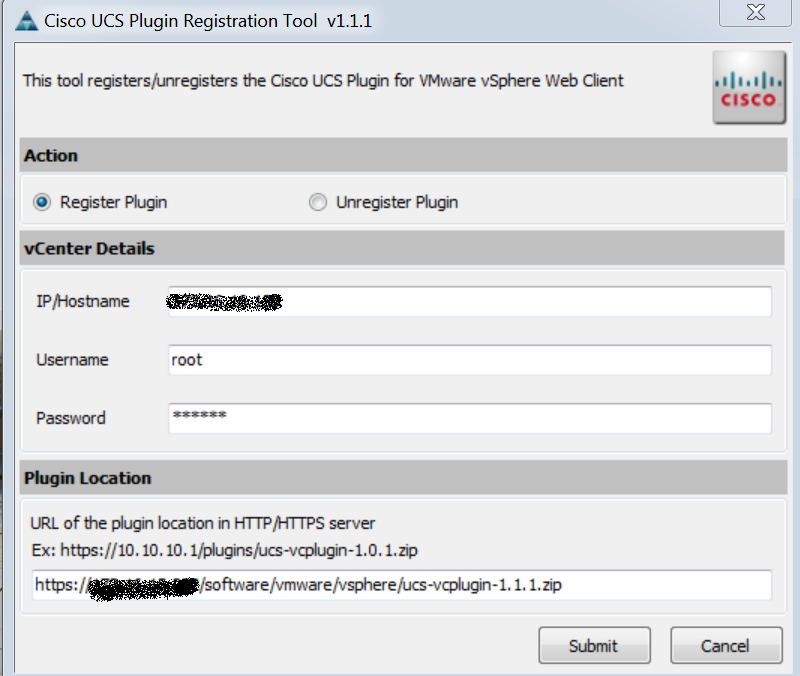
Task: Click the IP/Hostname input field
Action: click(x=469, y=302)
